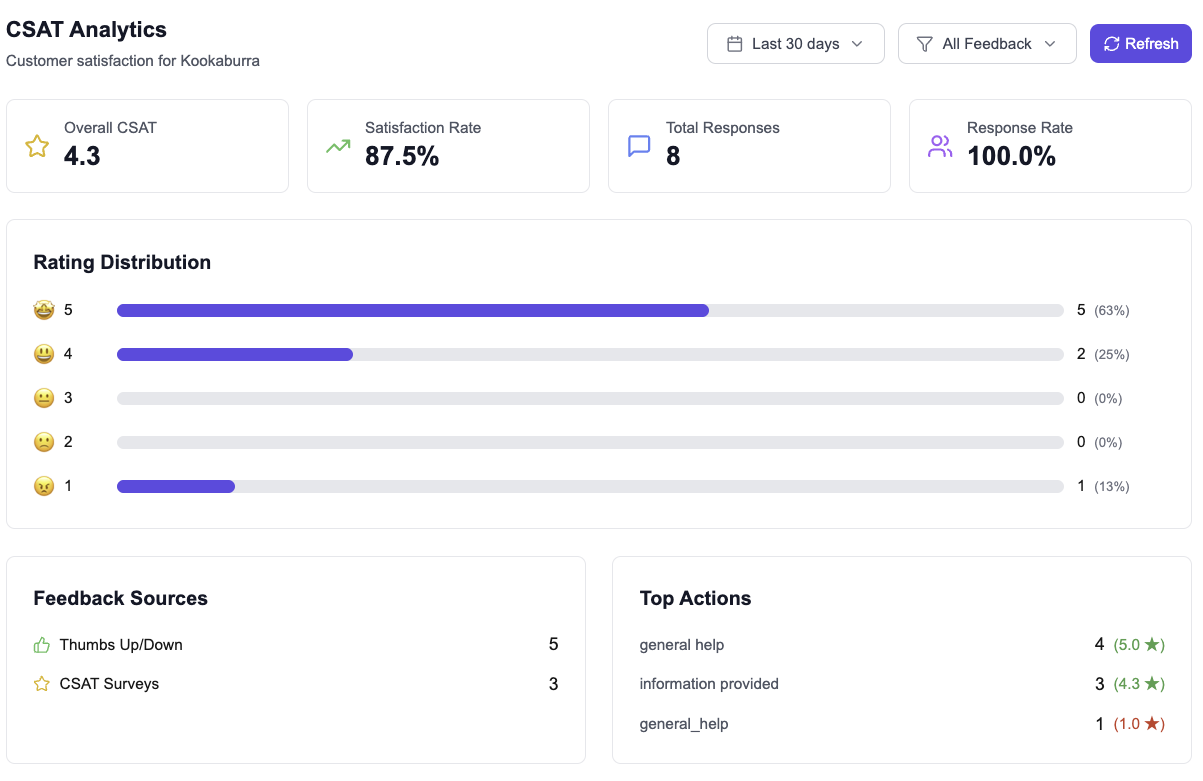Click the star icon next to CSAT Surveys
The height and width of the screenshot is (781, 1203).
[x=42, y=684]
